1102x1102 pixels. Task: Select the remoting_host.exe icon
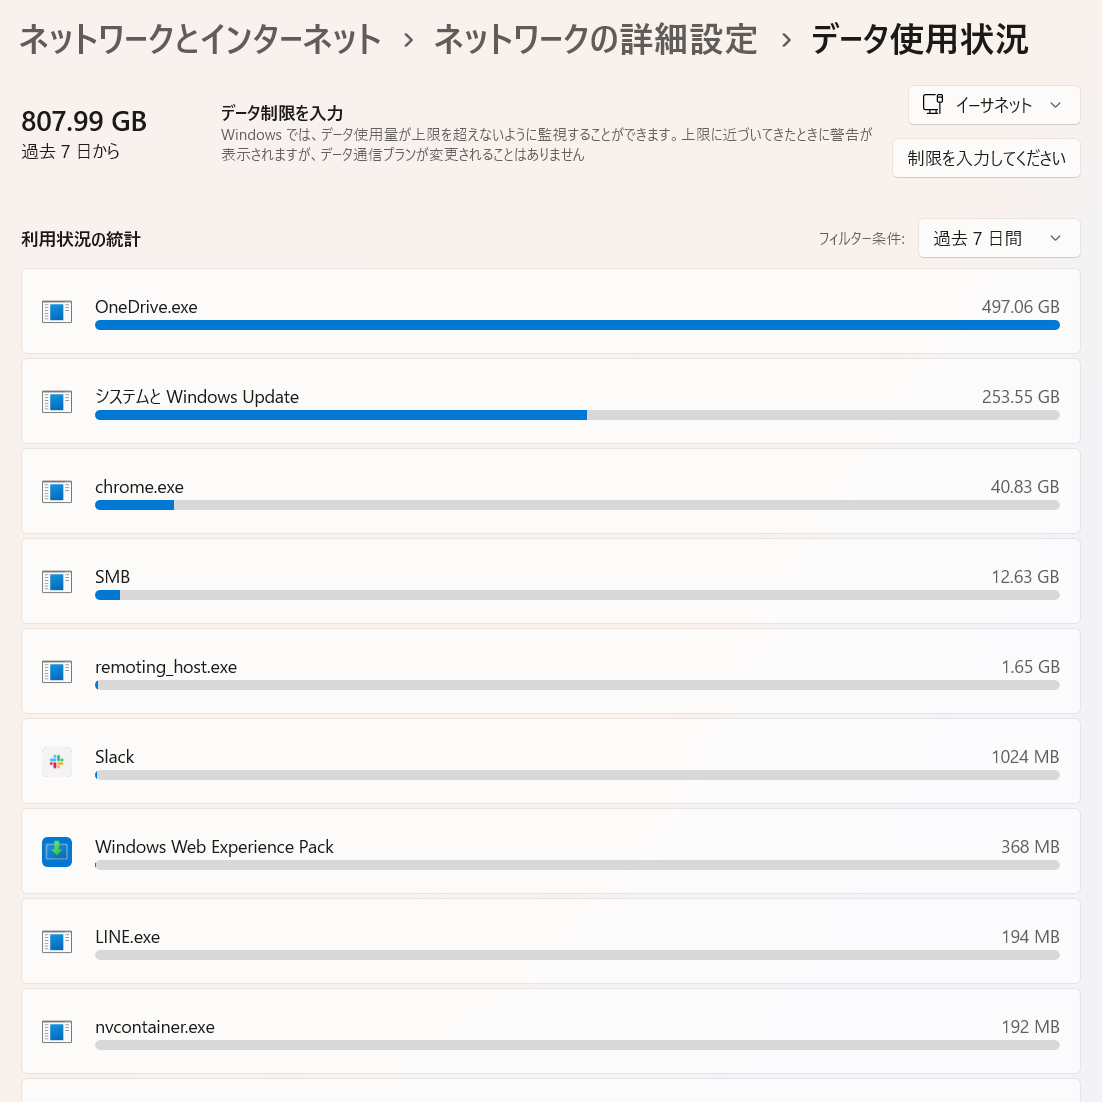(57, 671)
